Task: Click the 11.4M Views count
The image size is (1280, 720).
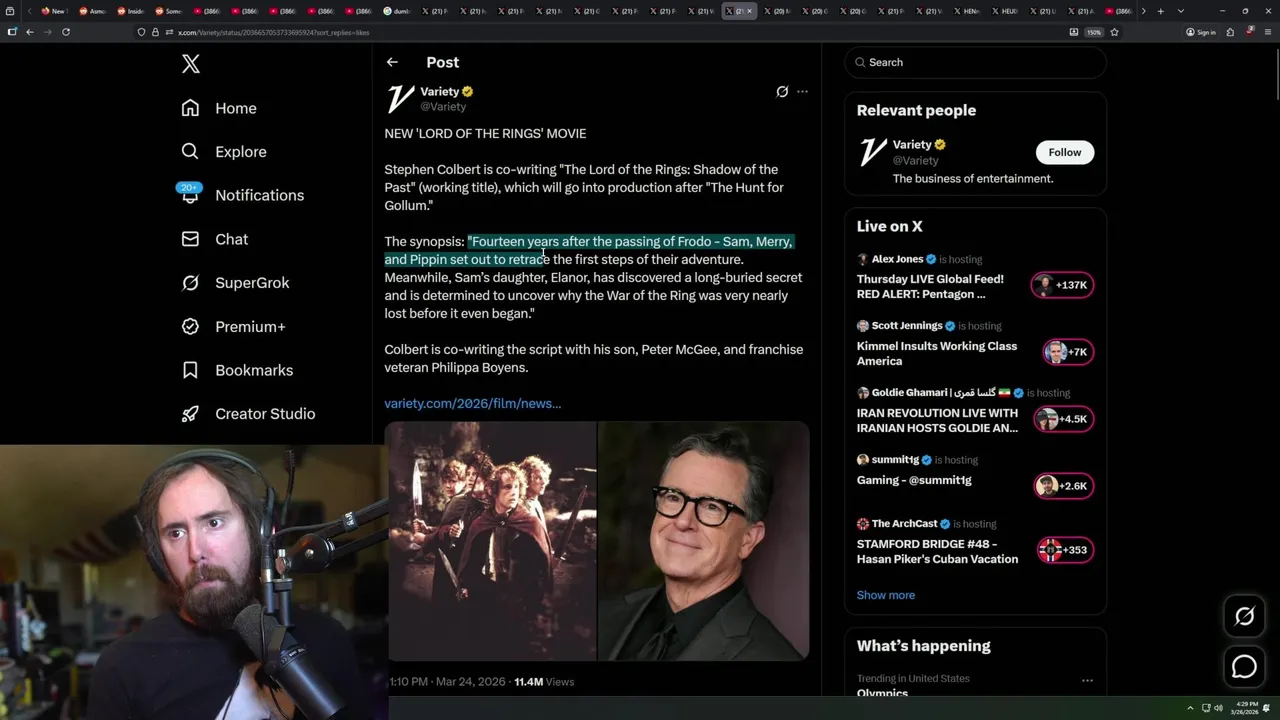Action: tap(544, 682)
